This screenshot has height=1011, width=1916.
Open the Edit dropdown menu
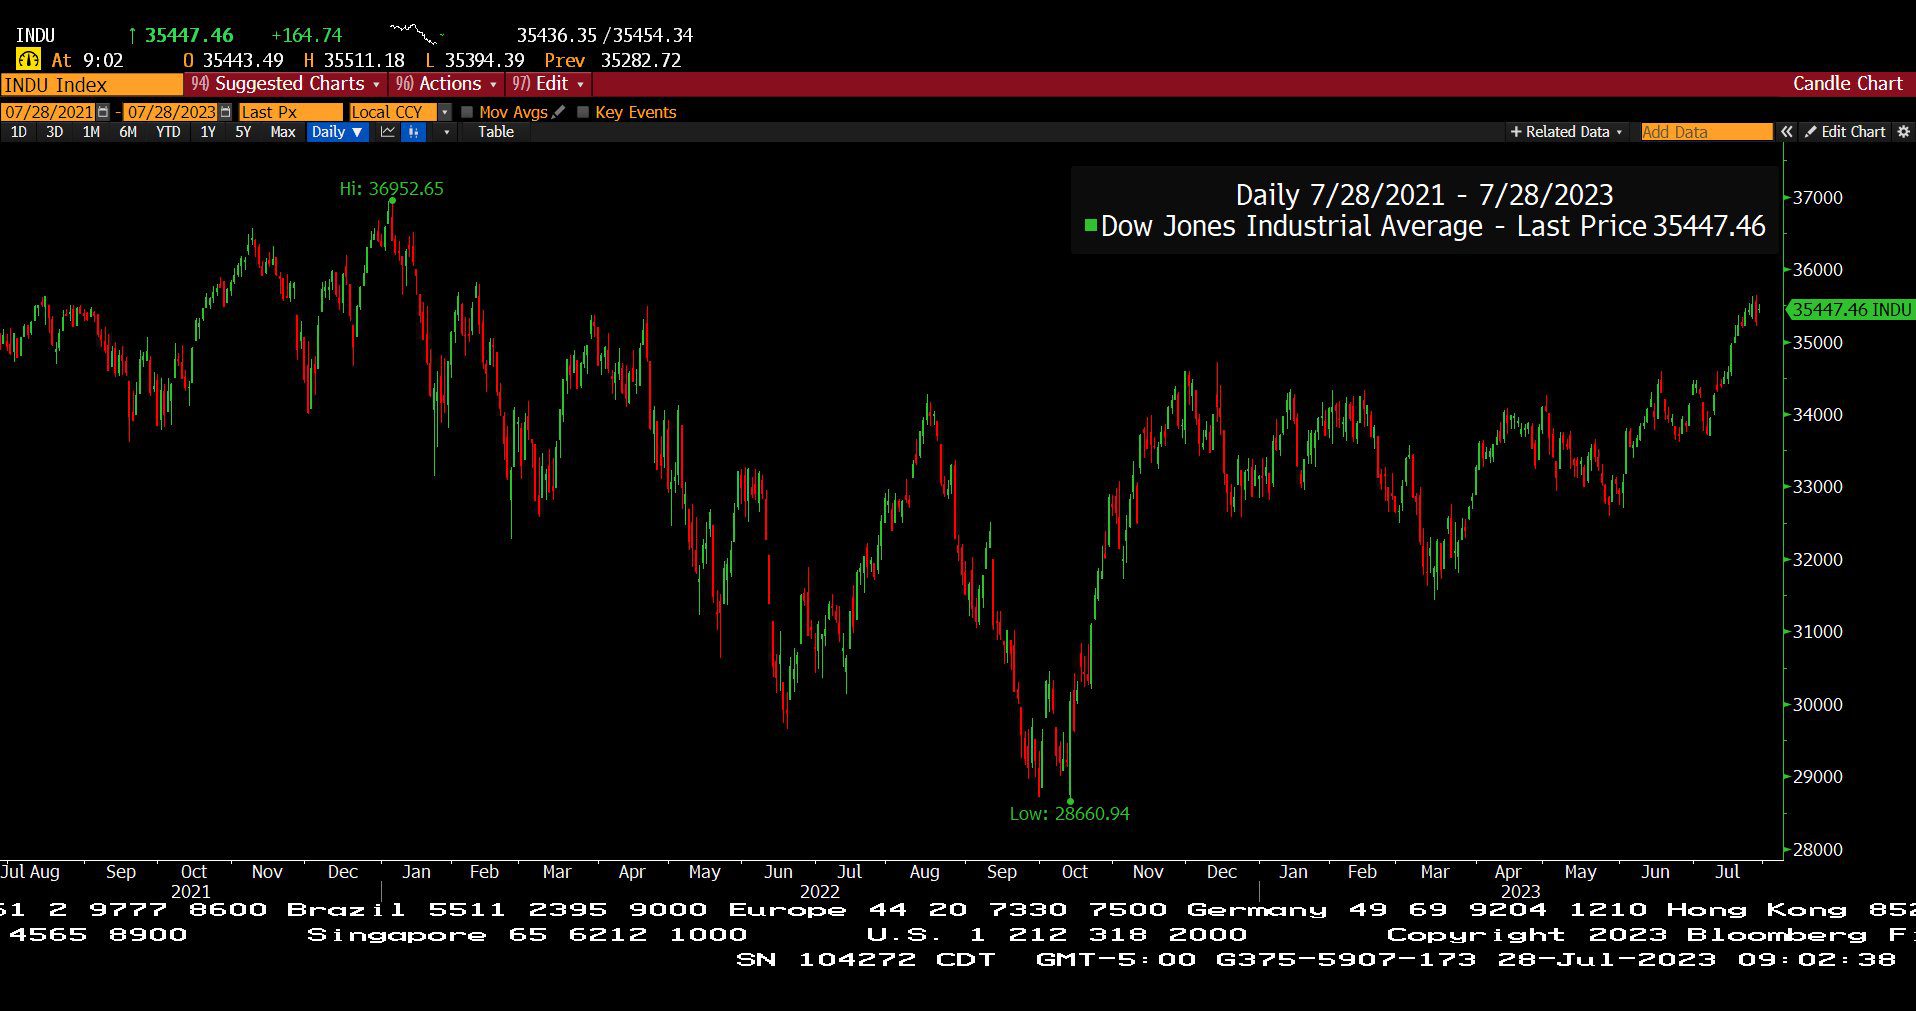(x=548, y=84)
